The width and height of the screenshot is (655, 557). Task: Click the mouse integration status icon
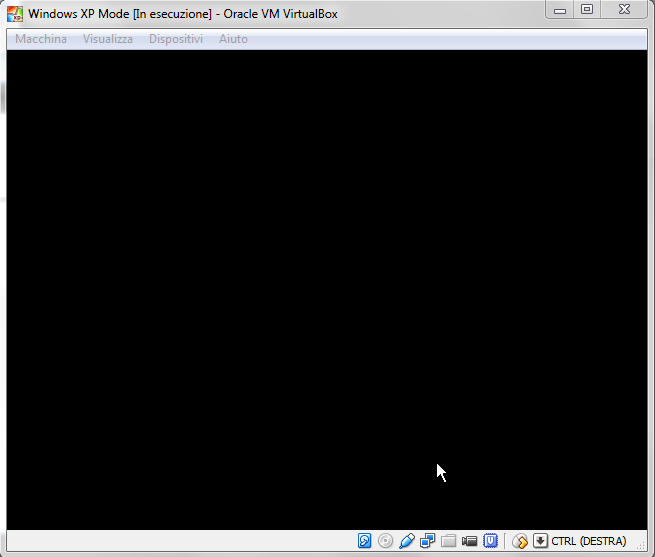[520, 541]
